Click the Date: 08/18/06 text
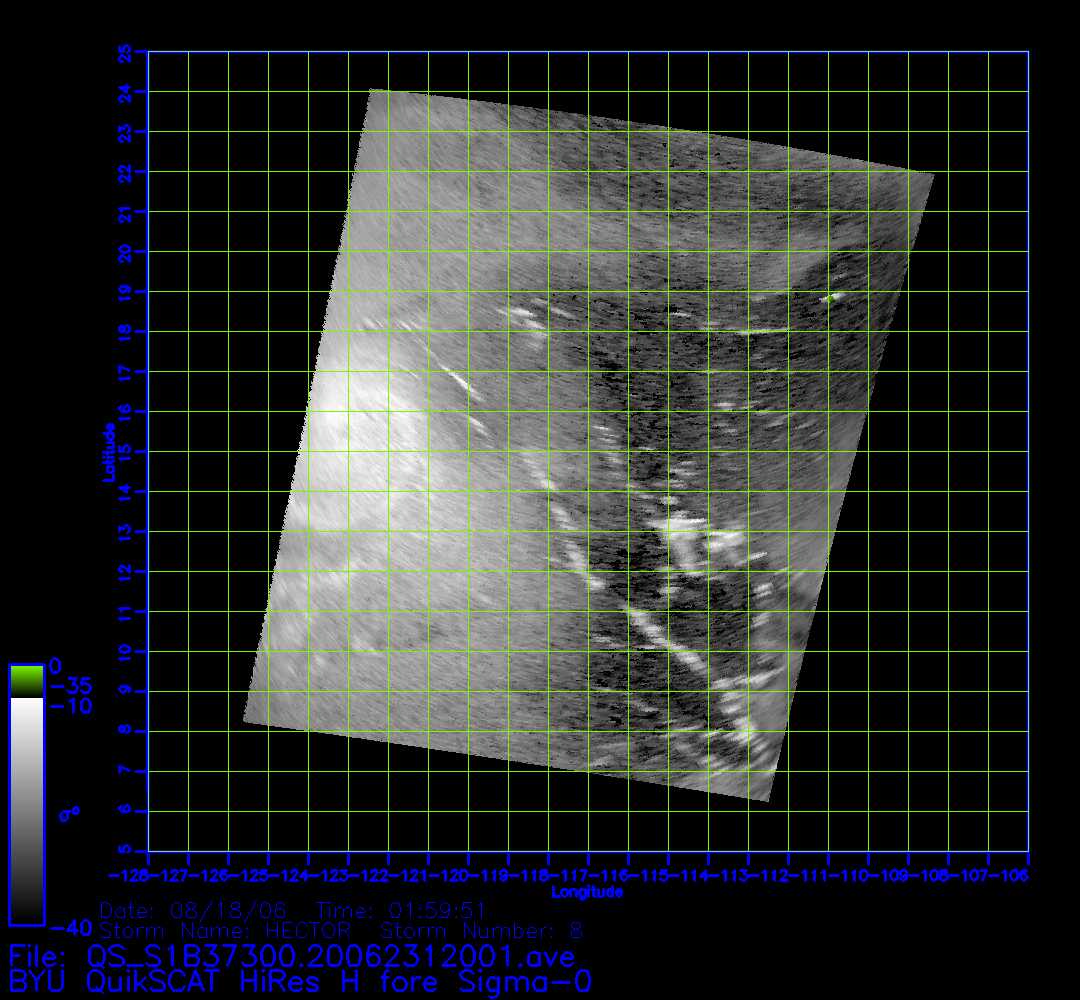 point(194,911)
